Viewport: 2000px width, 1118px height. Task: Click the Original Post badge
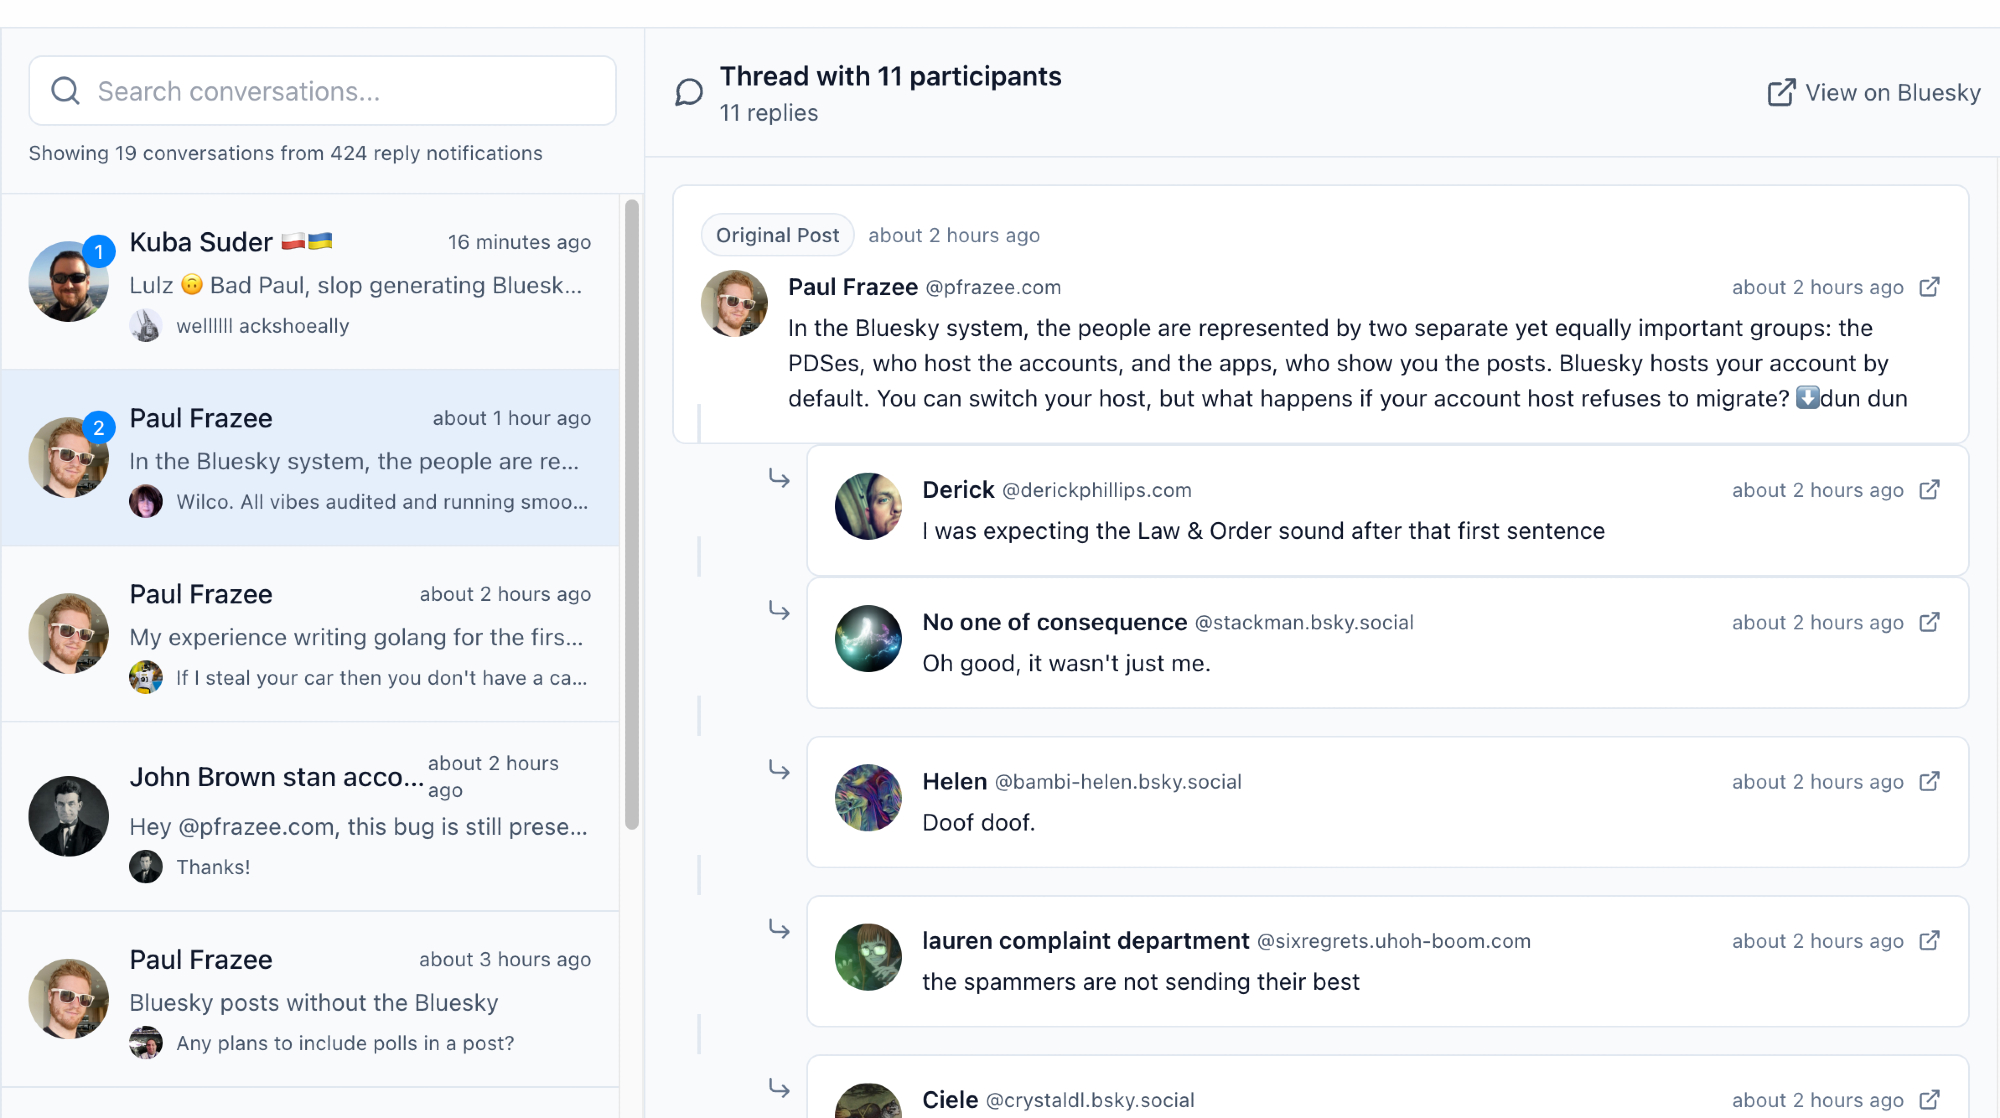coord(777,235)
